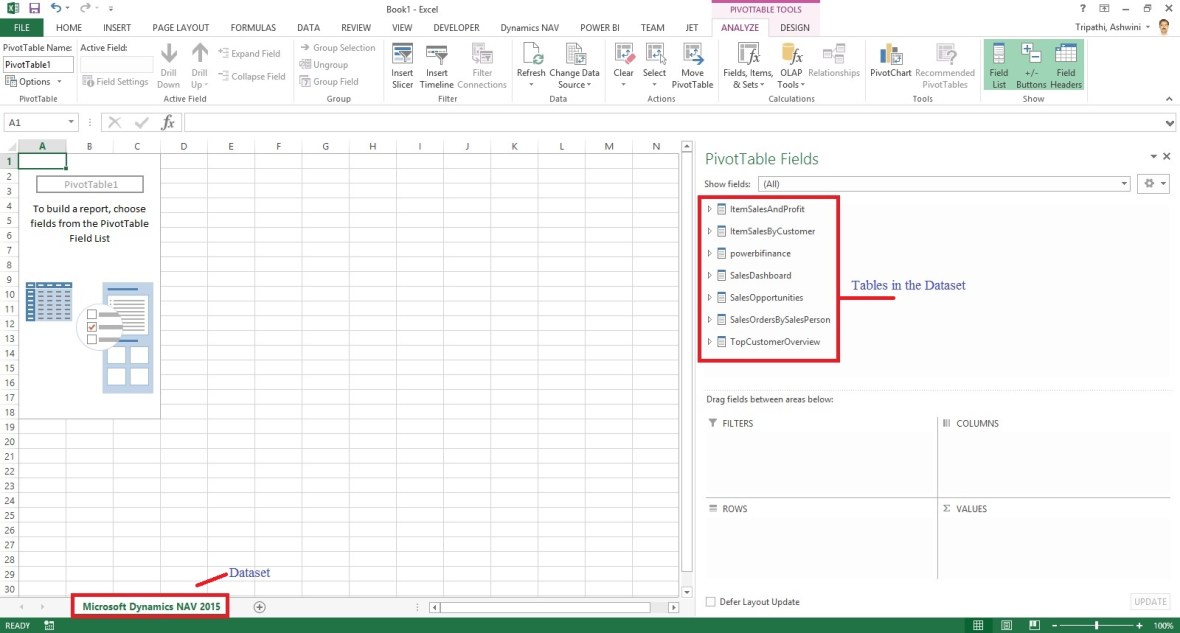Select the Microsoft Dynamics NAV 2015 sheet tab
This screenshot has width=1180, height=633.
[149, 606]
